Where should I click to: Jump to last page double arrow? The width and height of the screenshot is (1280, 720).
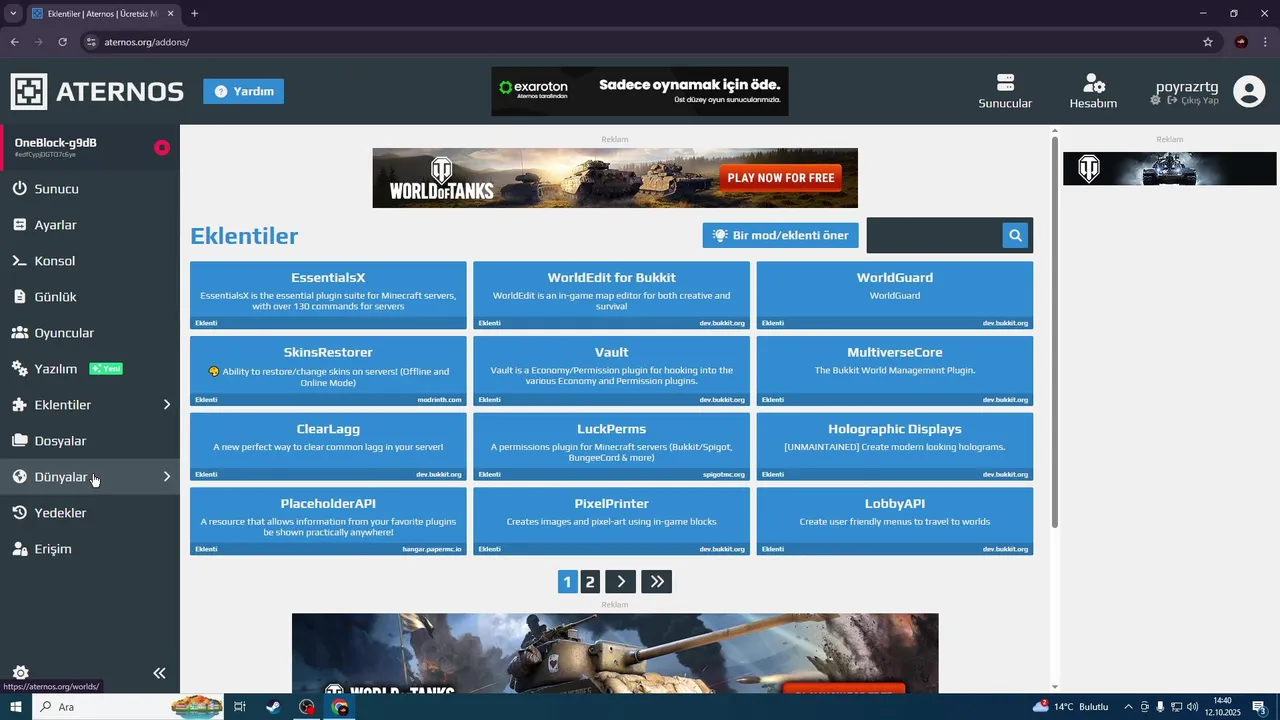tap(657, 582)
